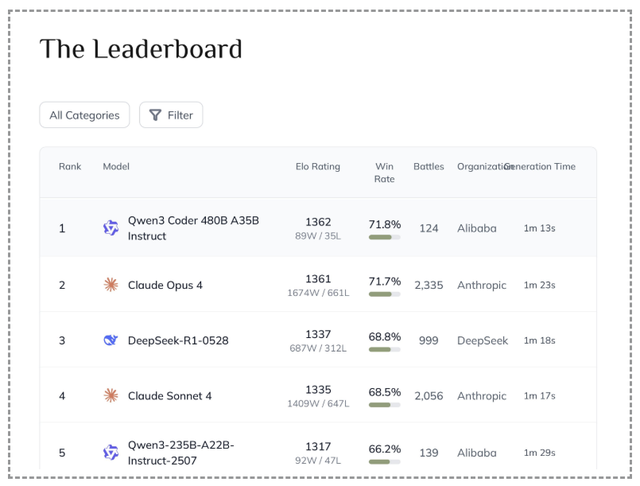Click the generation time 1m 29s

pyautogui.click(x=540, y=453)
